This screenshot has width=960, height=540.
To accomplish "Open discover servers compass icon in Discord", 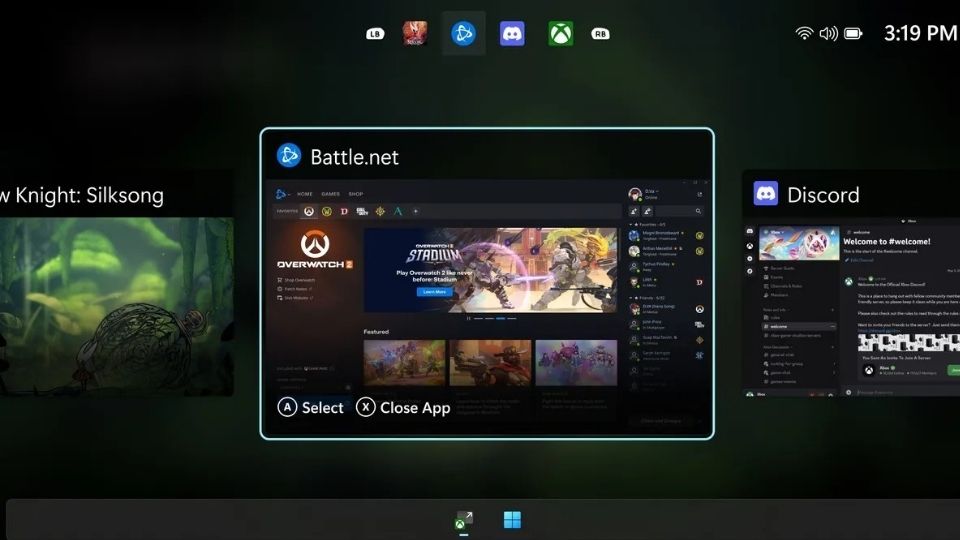I will [x=750, y=271].
